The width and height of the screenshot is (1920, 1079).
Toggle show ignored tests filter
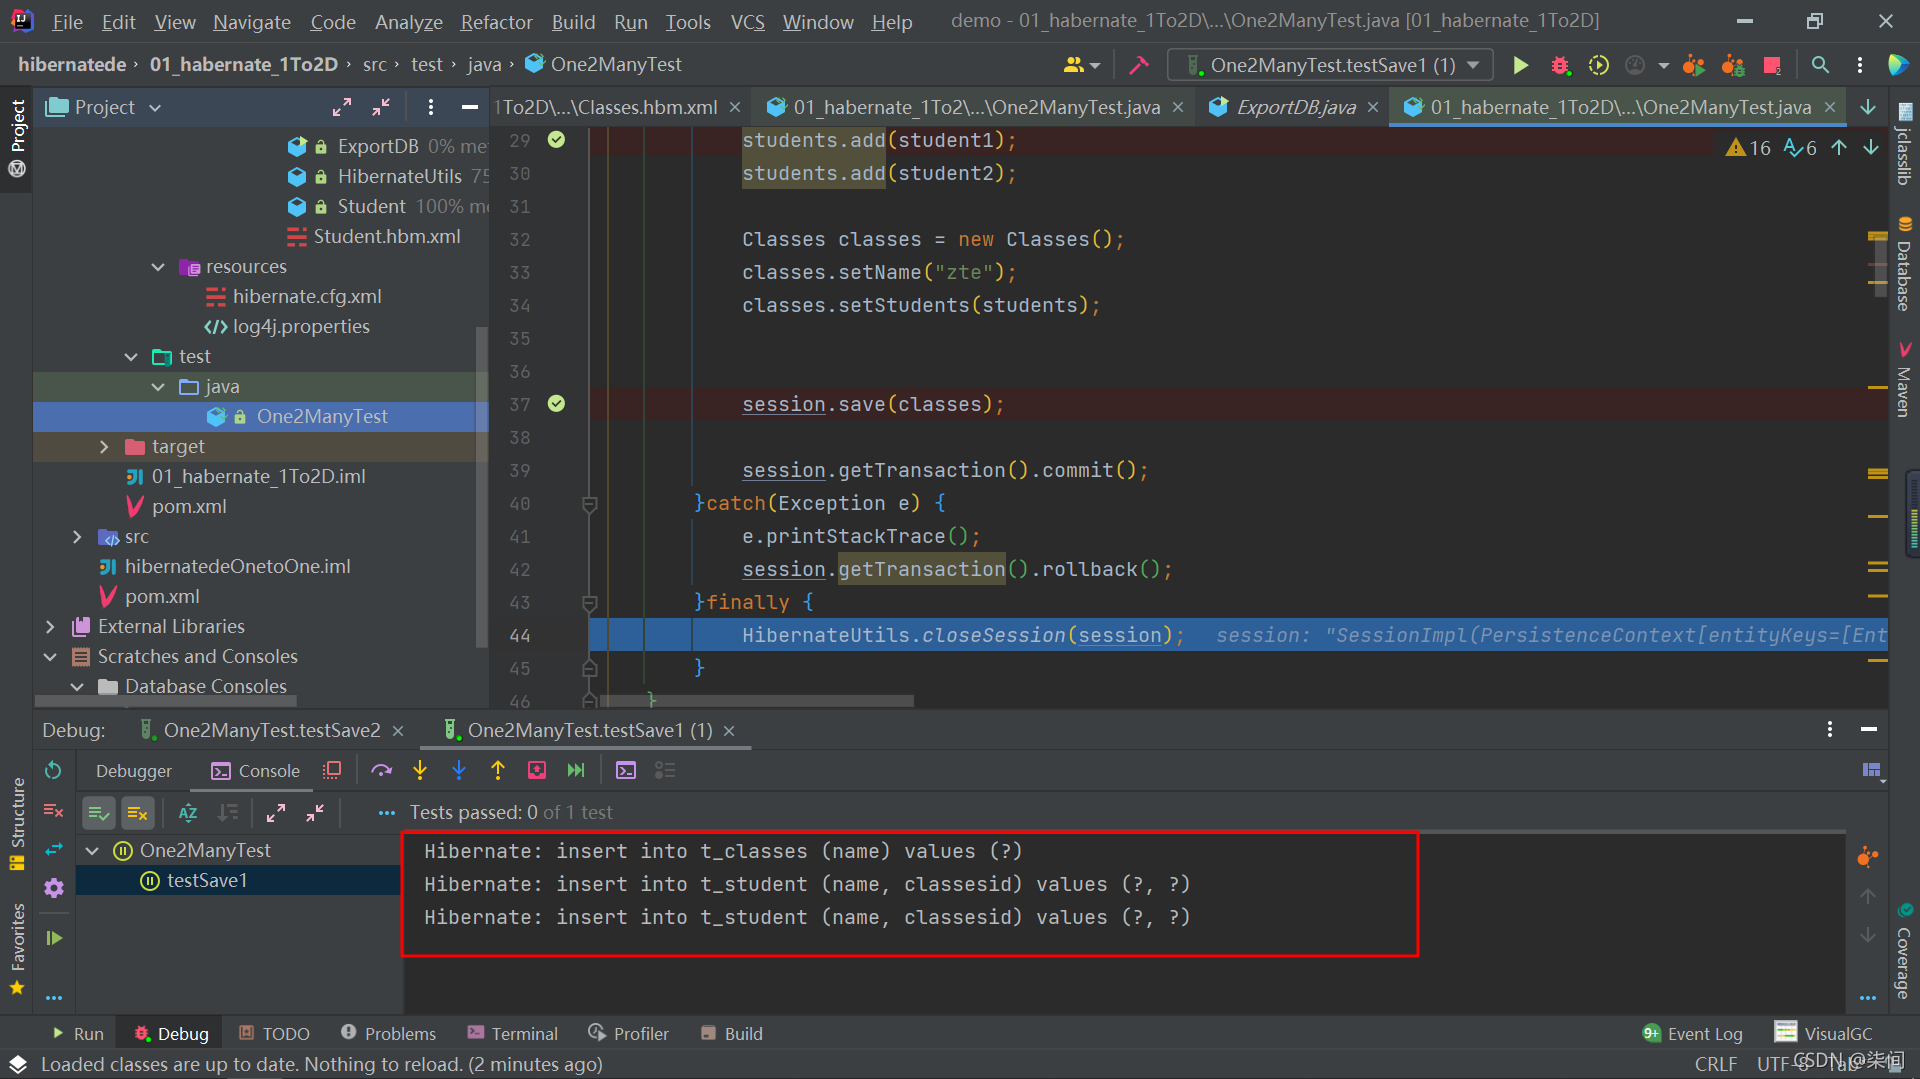pos(137,813)
